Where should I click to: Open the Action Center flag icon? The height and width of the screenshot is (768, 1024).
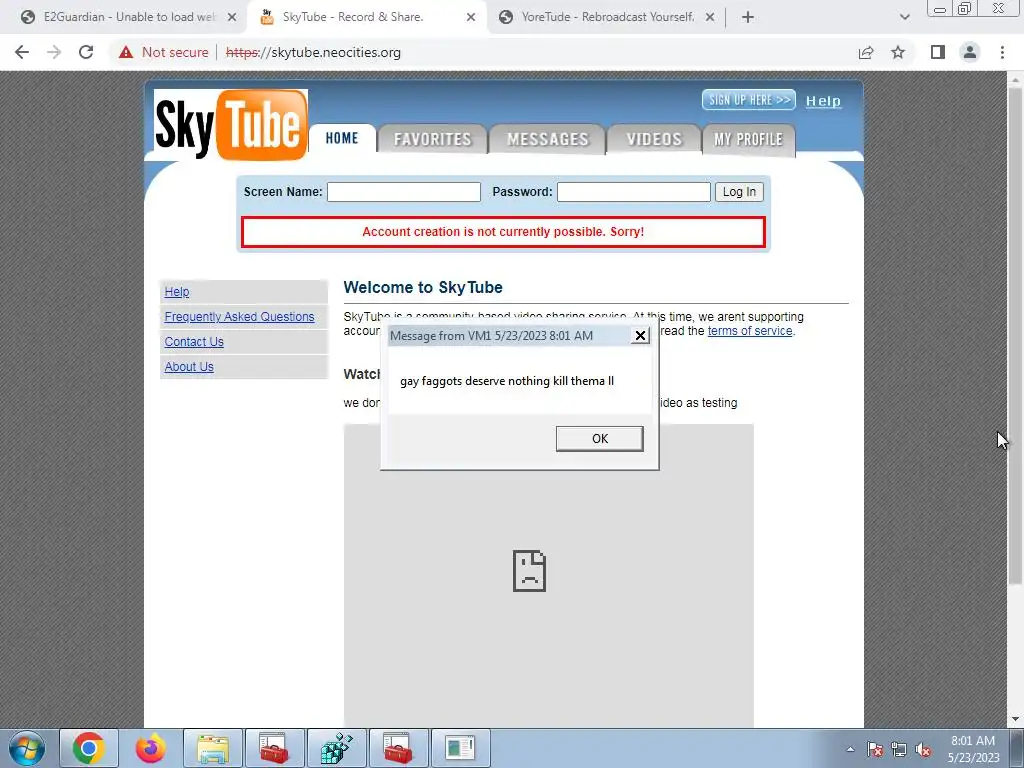[874, 749]
